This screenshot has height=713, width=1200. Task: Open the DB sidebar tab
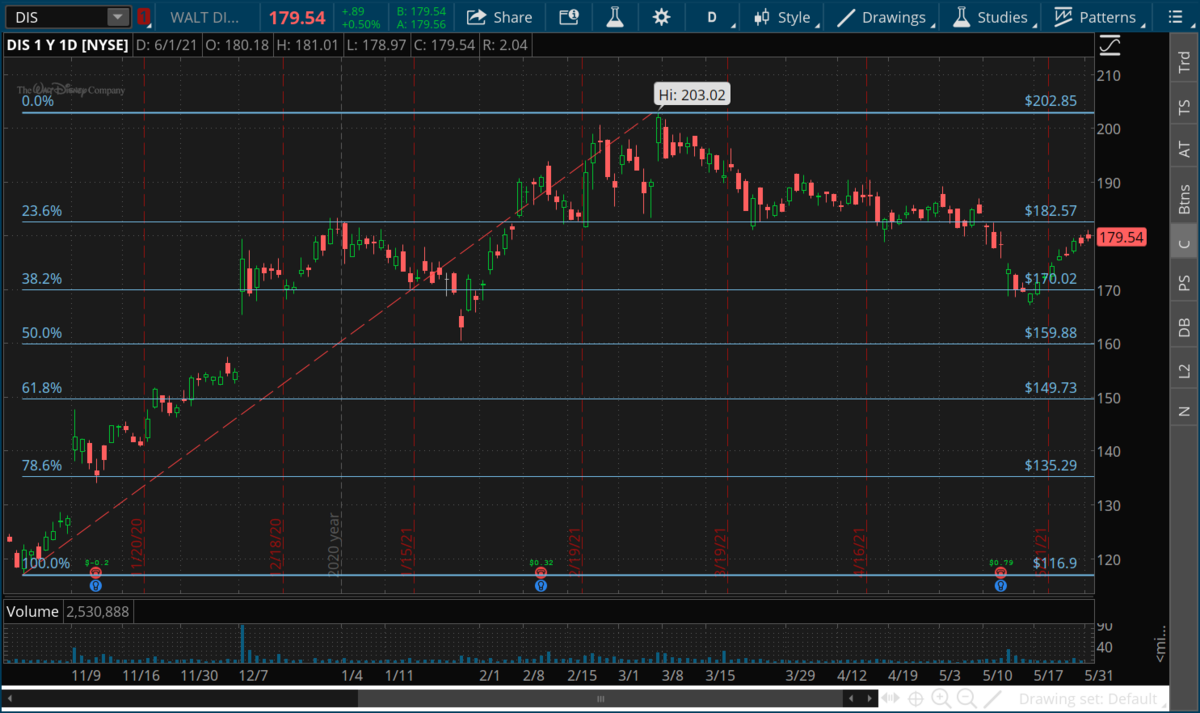(1184, 327)
